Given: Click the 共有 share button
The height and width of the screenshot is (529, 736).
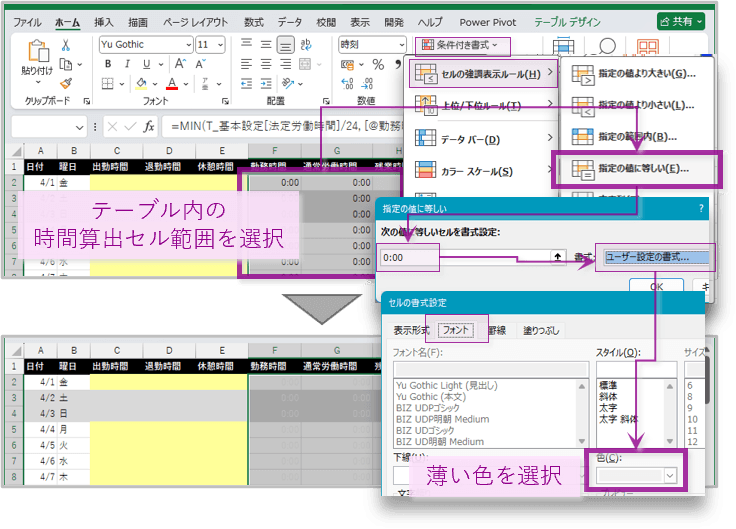Looking at the screenshot, I should pos(681,22).
